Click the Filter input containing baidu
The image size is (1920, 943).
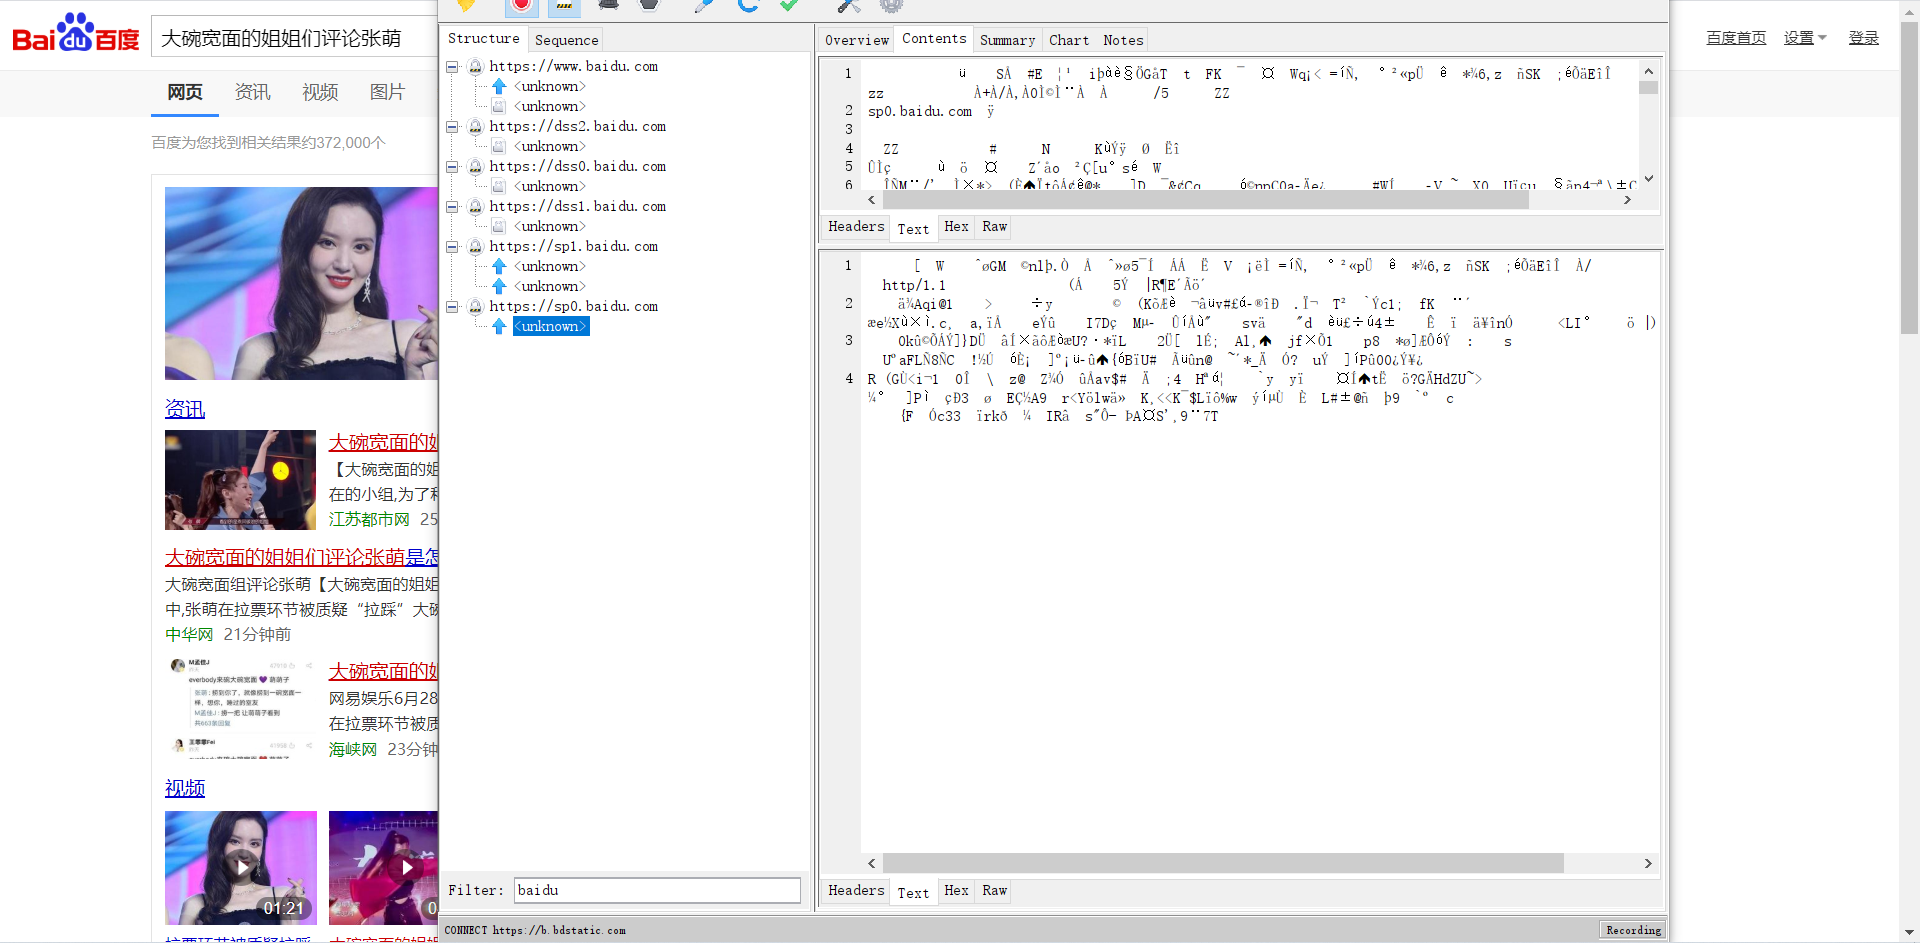pos(657,890)
